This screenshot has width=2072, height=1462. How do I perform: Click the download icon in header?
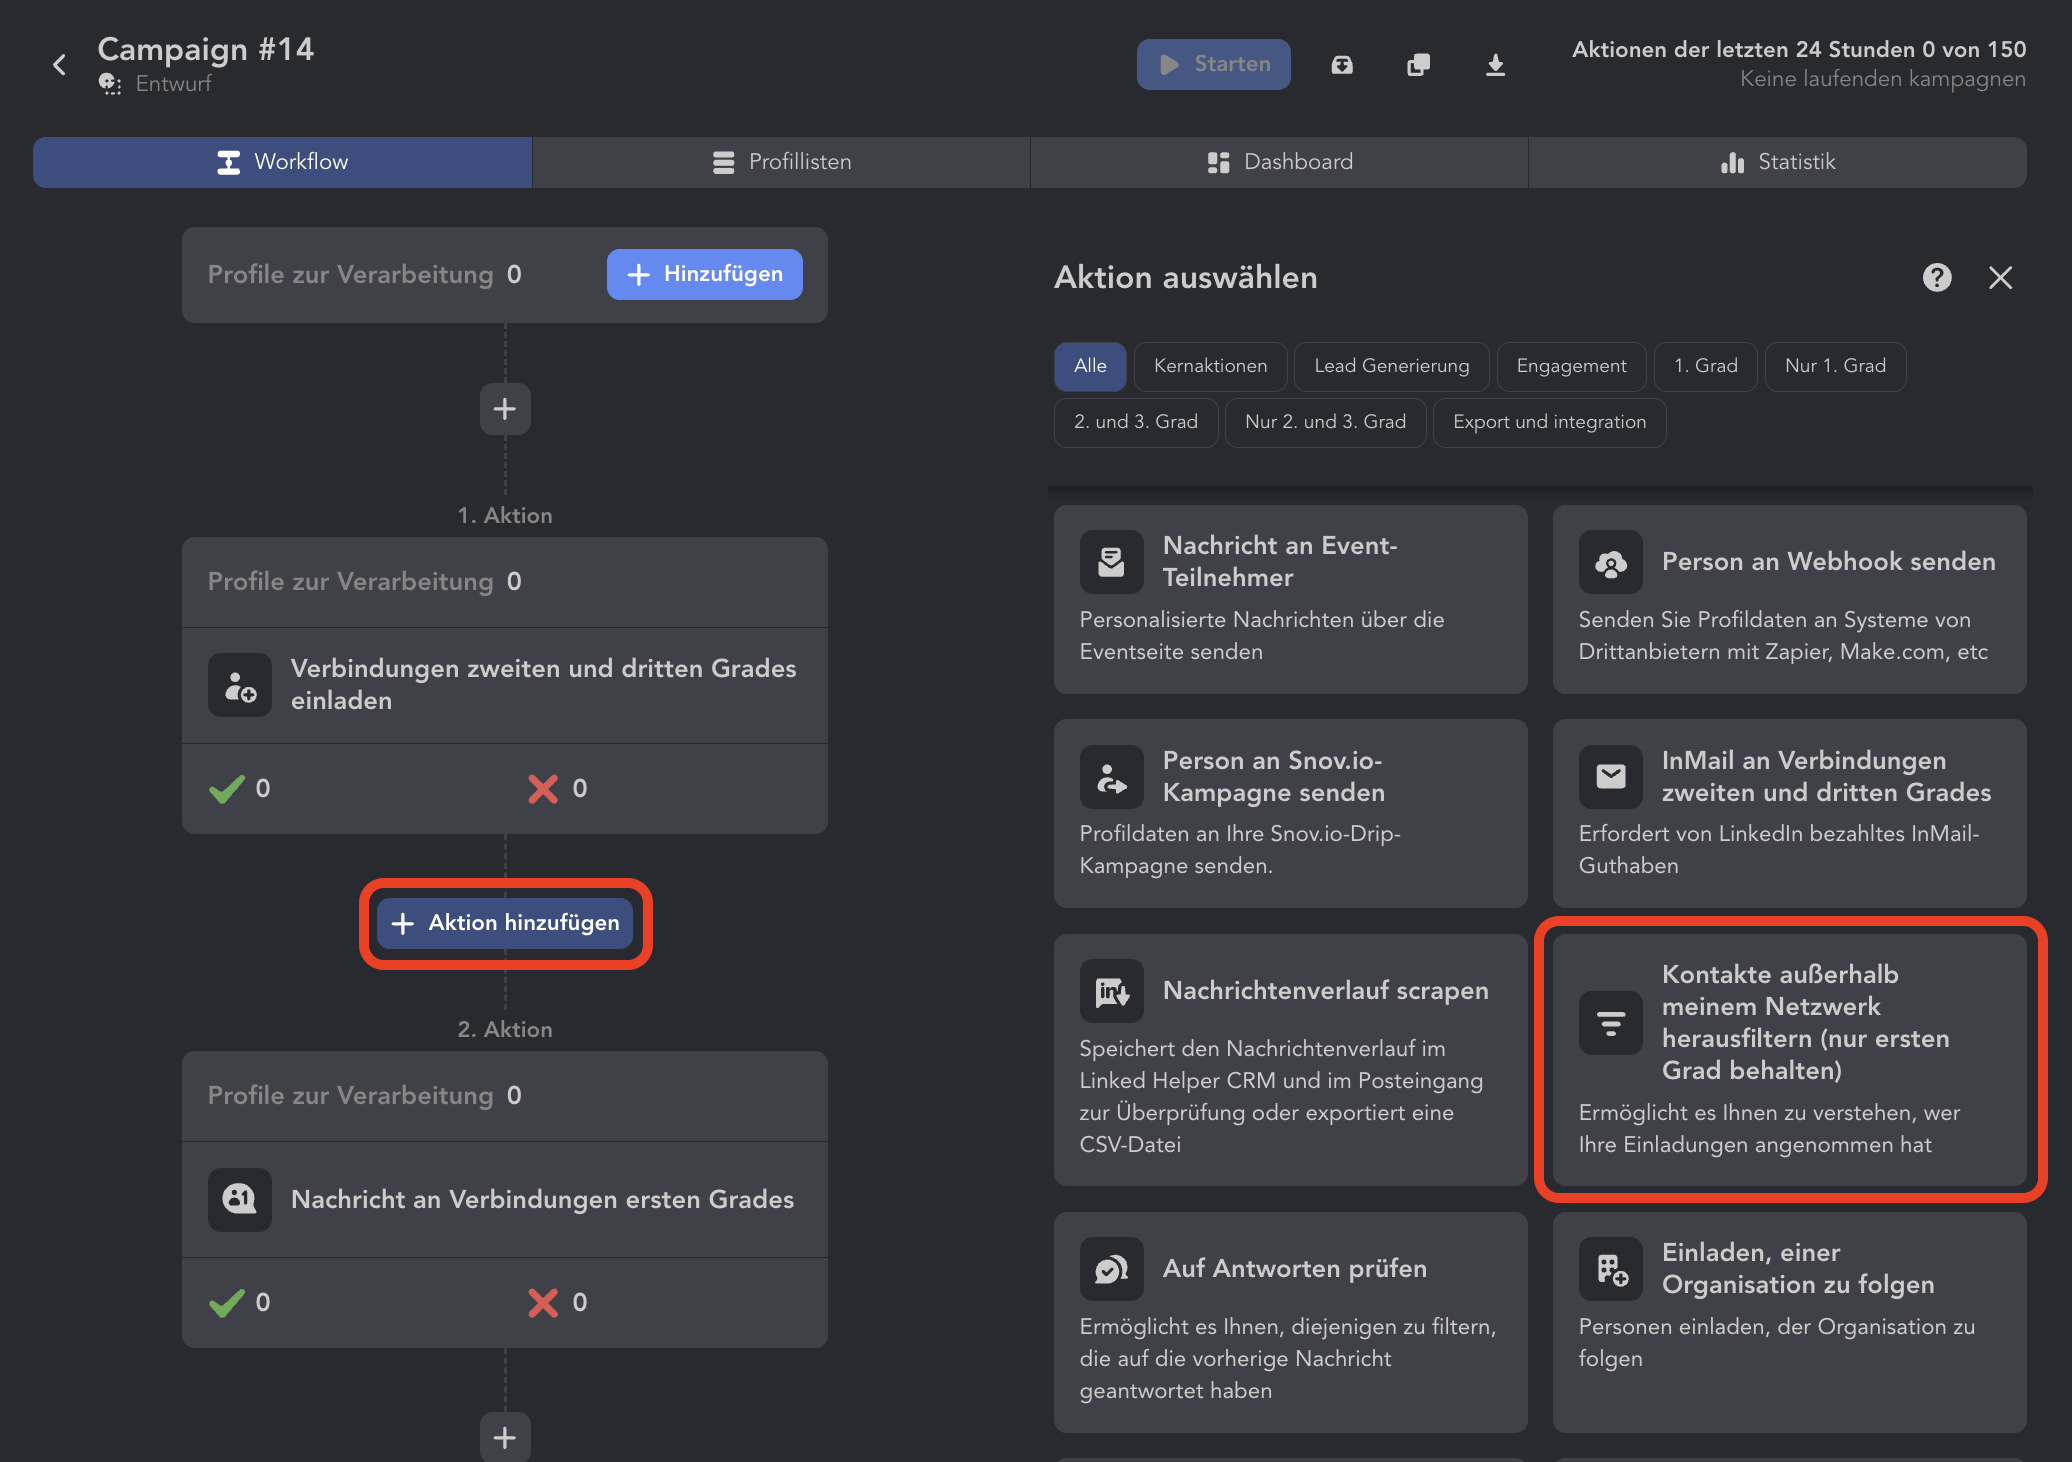point(1495,65)
